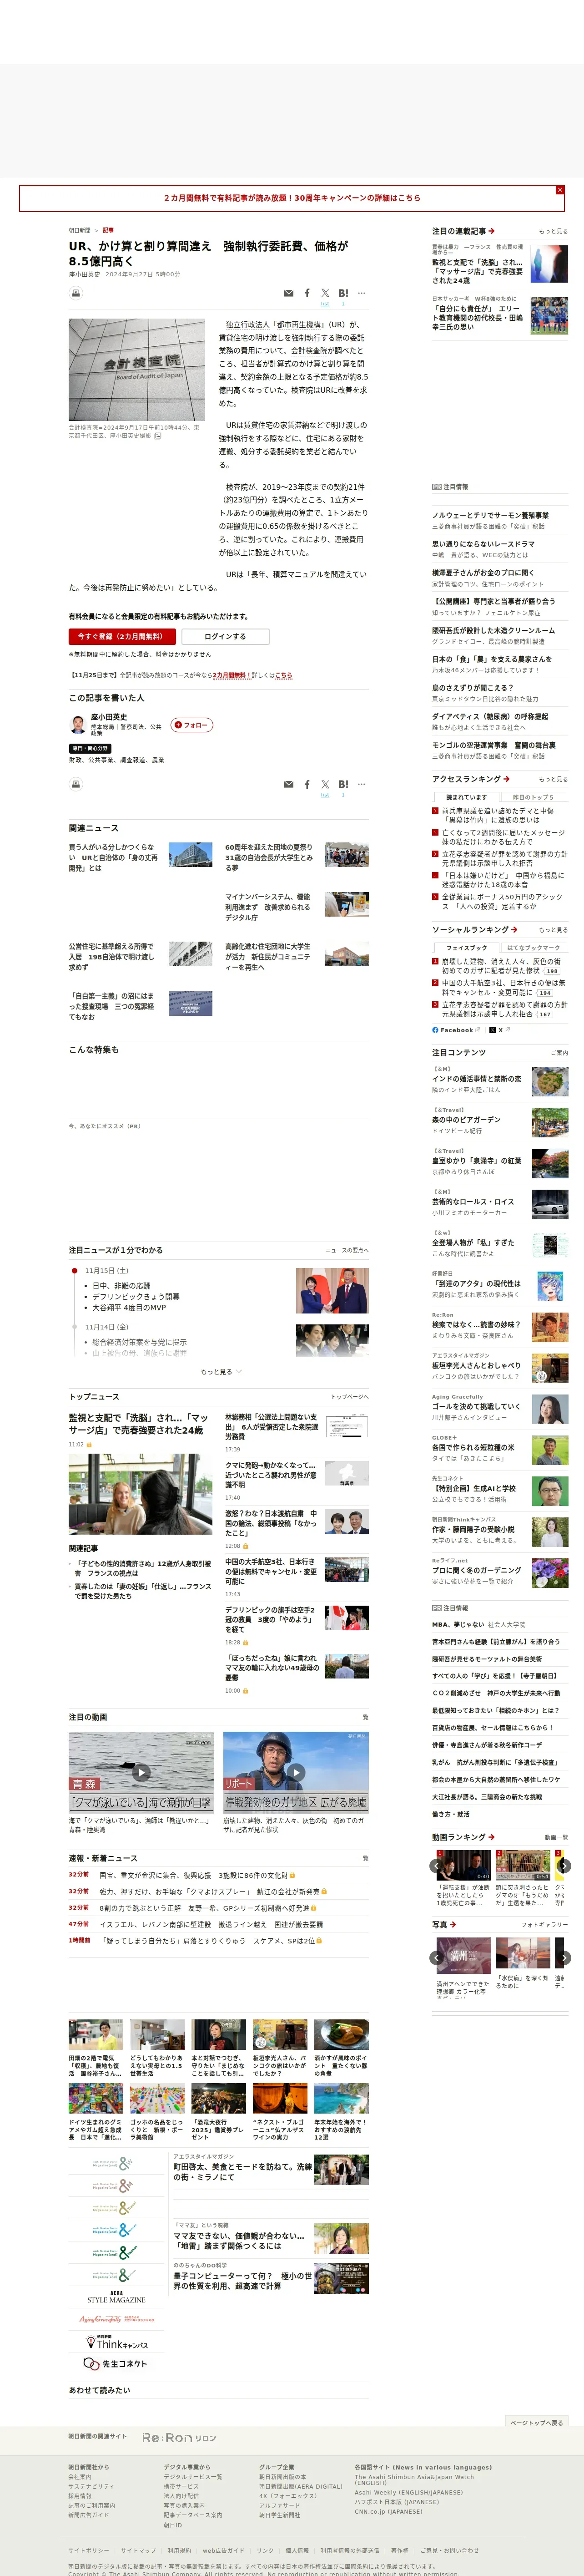Enlarge the 会計検査院 photo via the caption icon
This screenshot has height=2576, width=584.
pyautogui.click(x=157, y=436)
